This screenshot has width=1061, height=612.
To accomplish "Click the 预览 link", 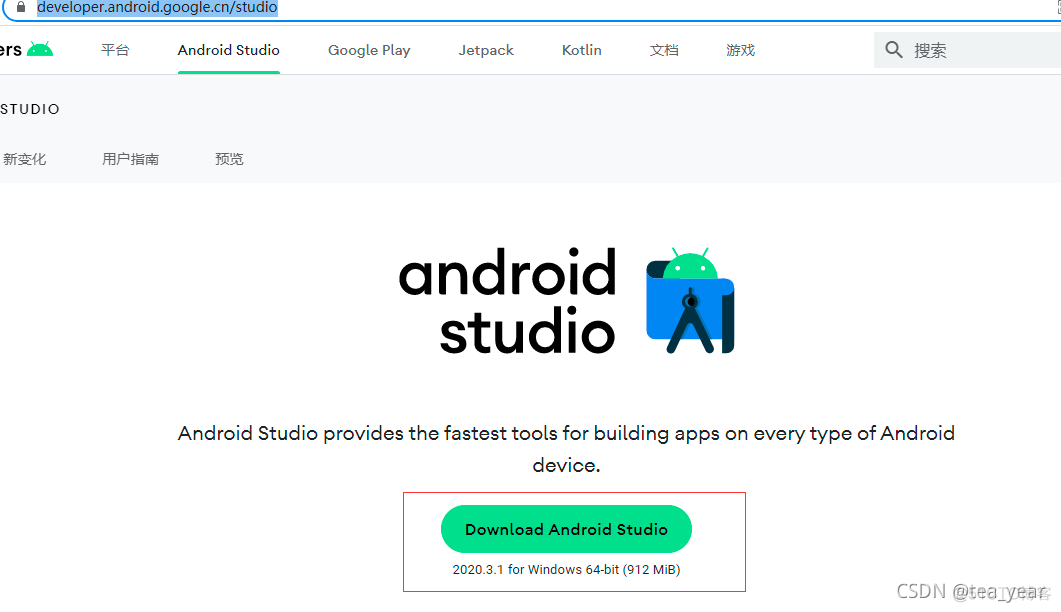I will click(229, 158).
